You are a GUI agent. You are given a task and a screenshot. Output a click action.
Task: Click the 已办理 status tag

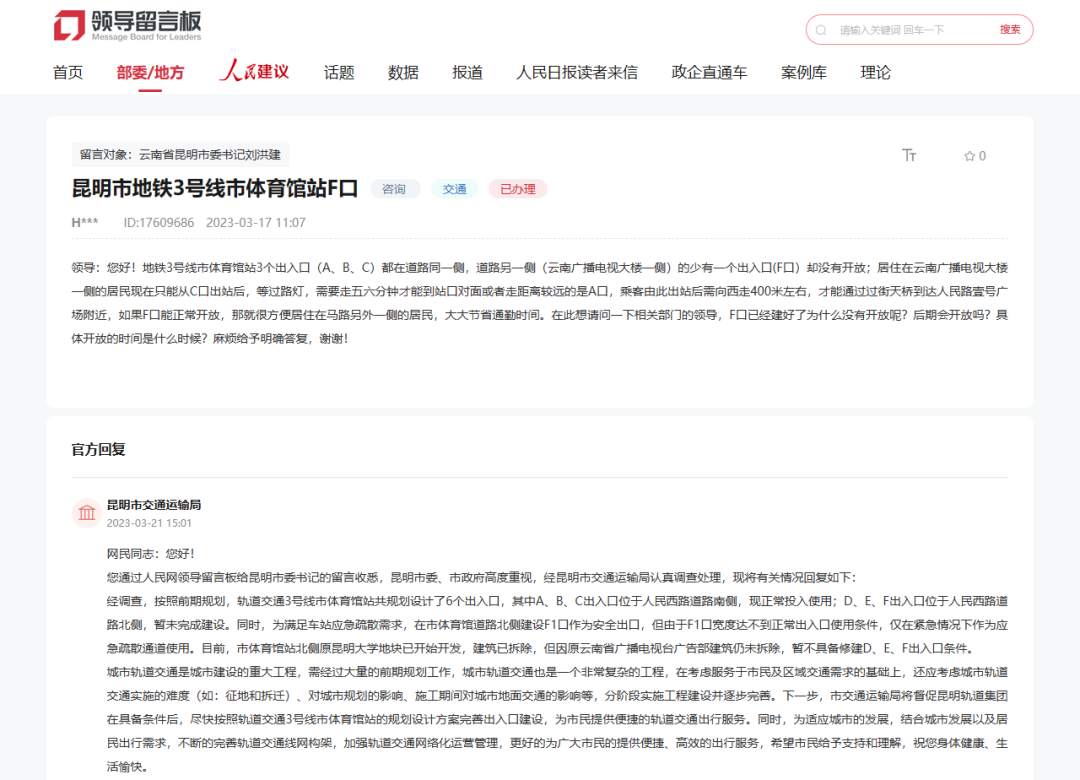[x=517, y=189]
